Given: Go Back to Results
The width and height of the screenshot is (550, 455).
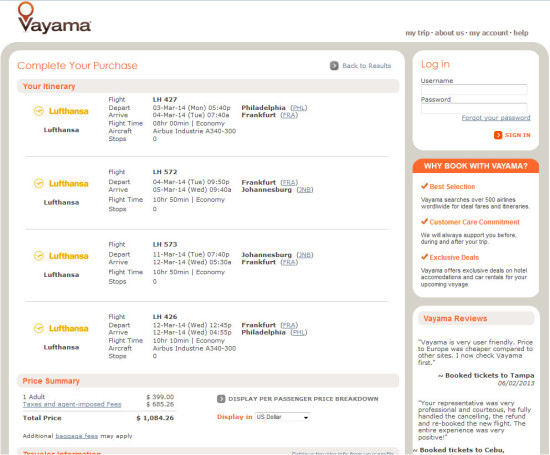Looking at the screenshot, I should 367,66.
